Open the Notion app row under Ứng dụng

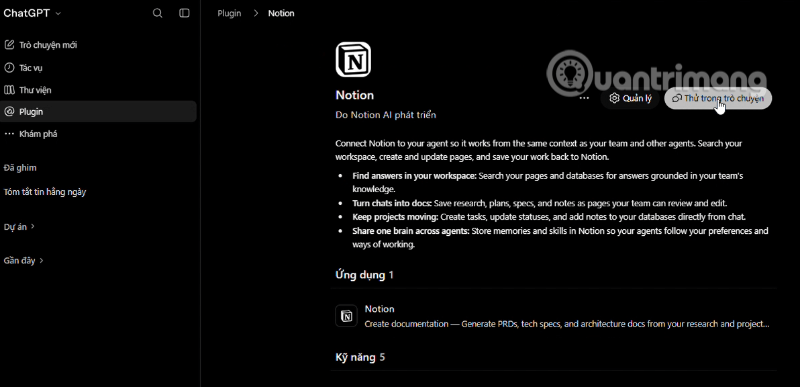click(553, 316)
